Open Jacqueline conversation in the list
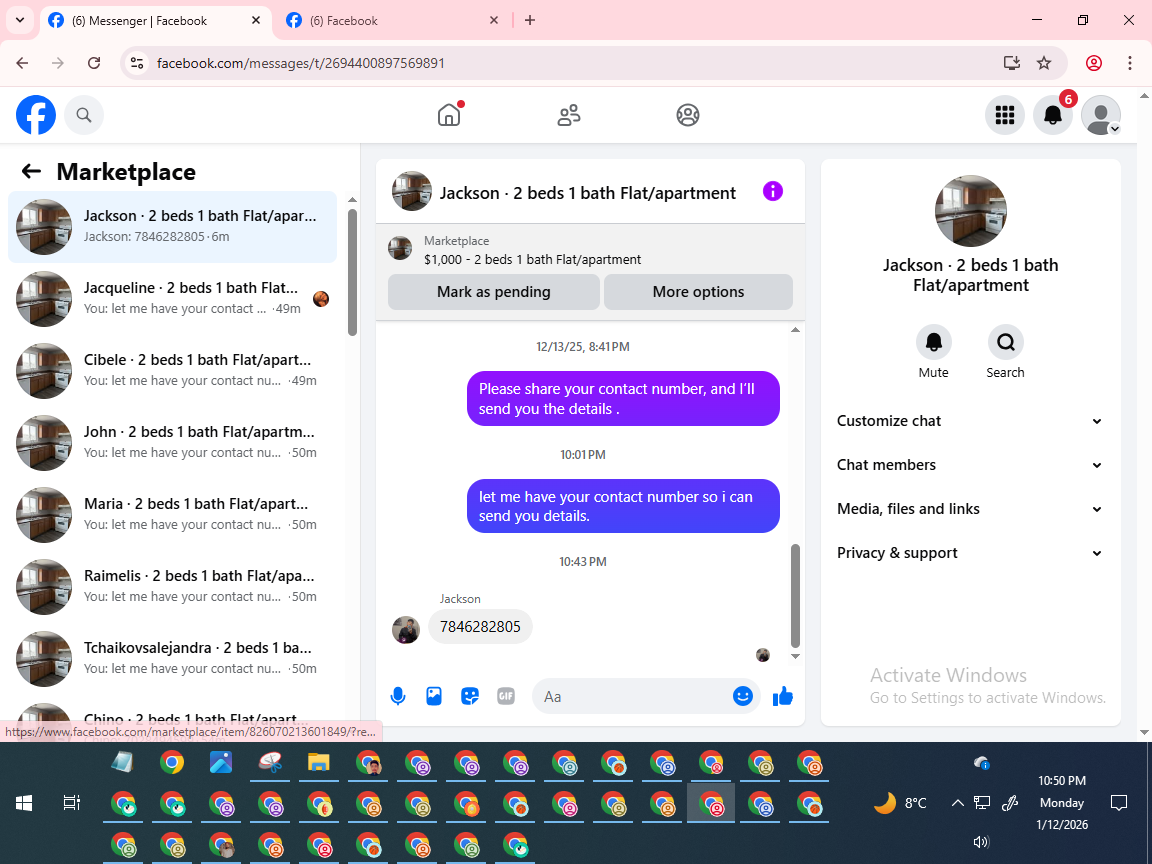 point(173,298)
